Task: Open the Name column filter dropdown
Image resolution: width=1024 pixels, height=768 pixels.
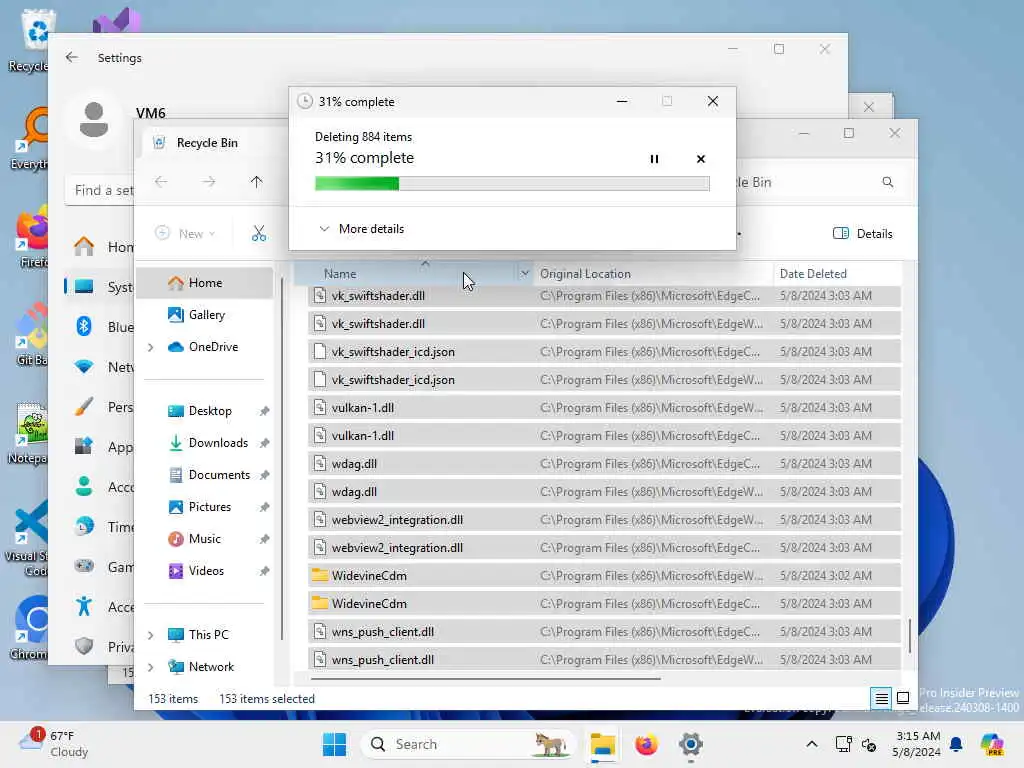Action: pos(524,274)
